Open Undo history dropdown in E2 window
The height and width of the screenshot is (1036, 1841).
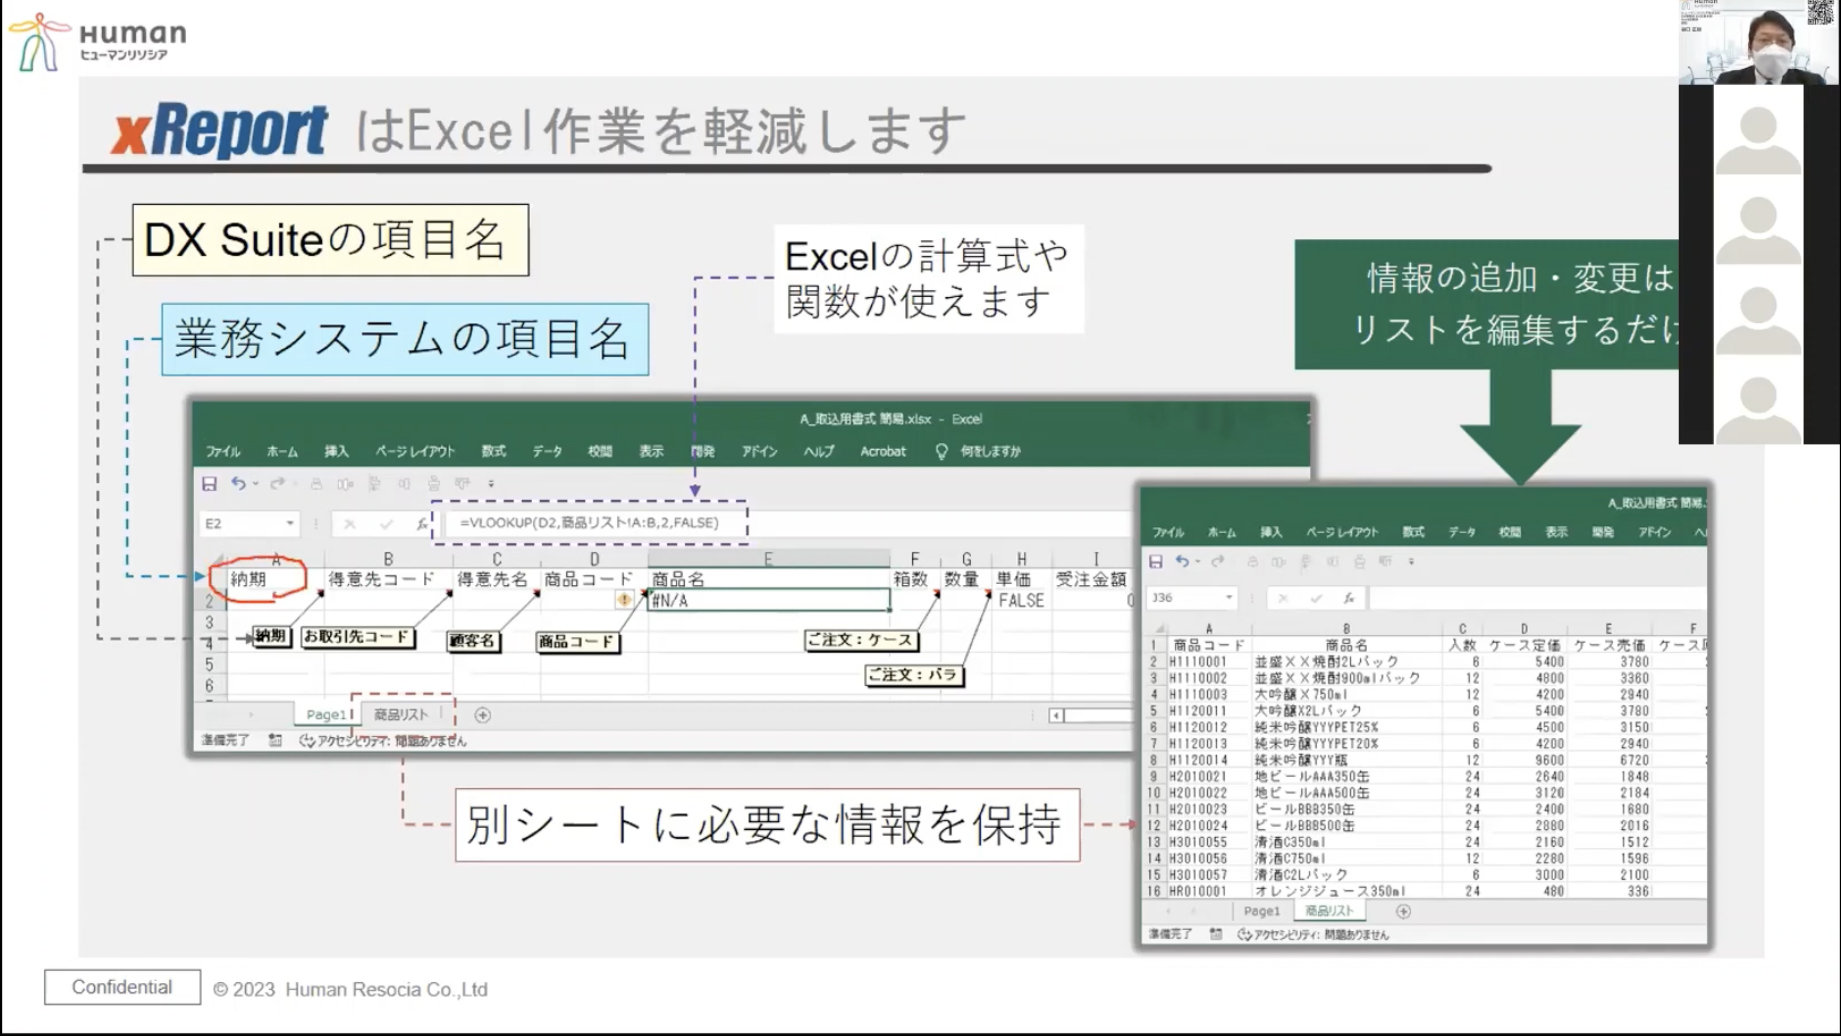coord(256,484)
